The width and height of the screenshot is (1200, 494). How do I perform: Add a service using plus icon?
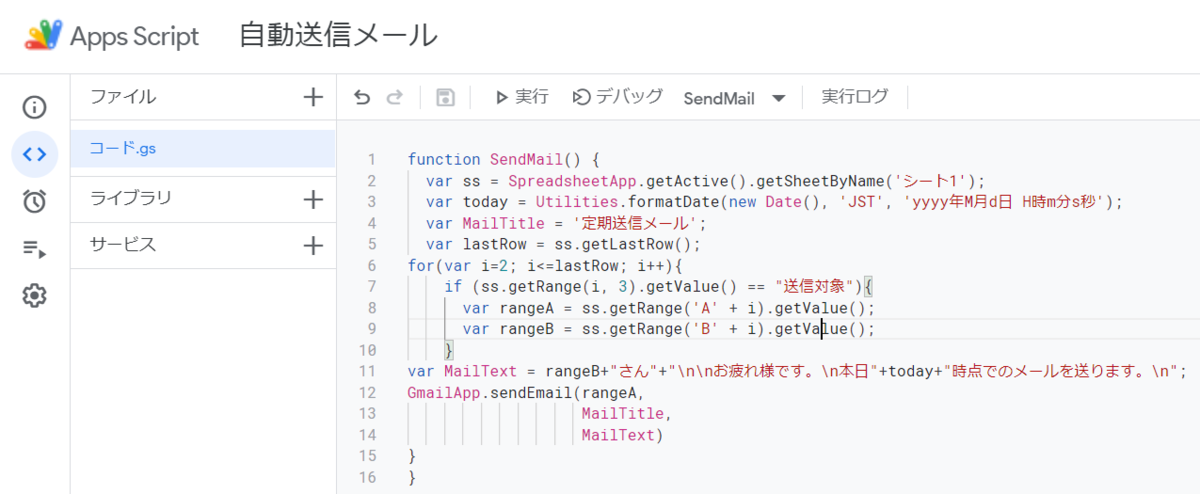point(313,245)
